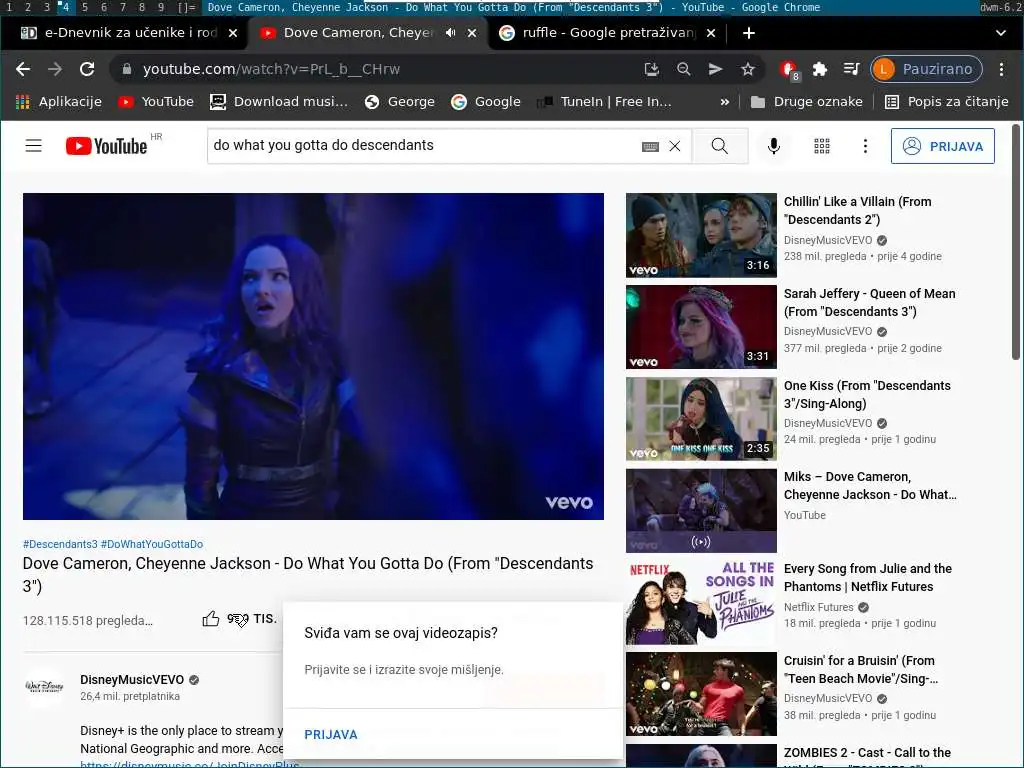Open Popis za čitanje reading list
Screen dimensions: 1024x768
(946, 101)
